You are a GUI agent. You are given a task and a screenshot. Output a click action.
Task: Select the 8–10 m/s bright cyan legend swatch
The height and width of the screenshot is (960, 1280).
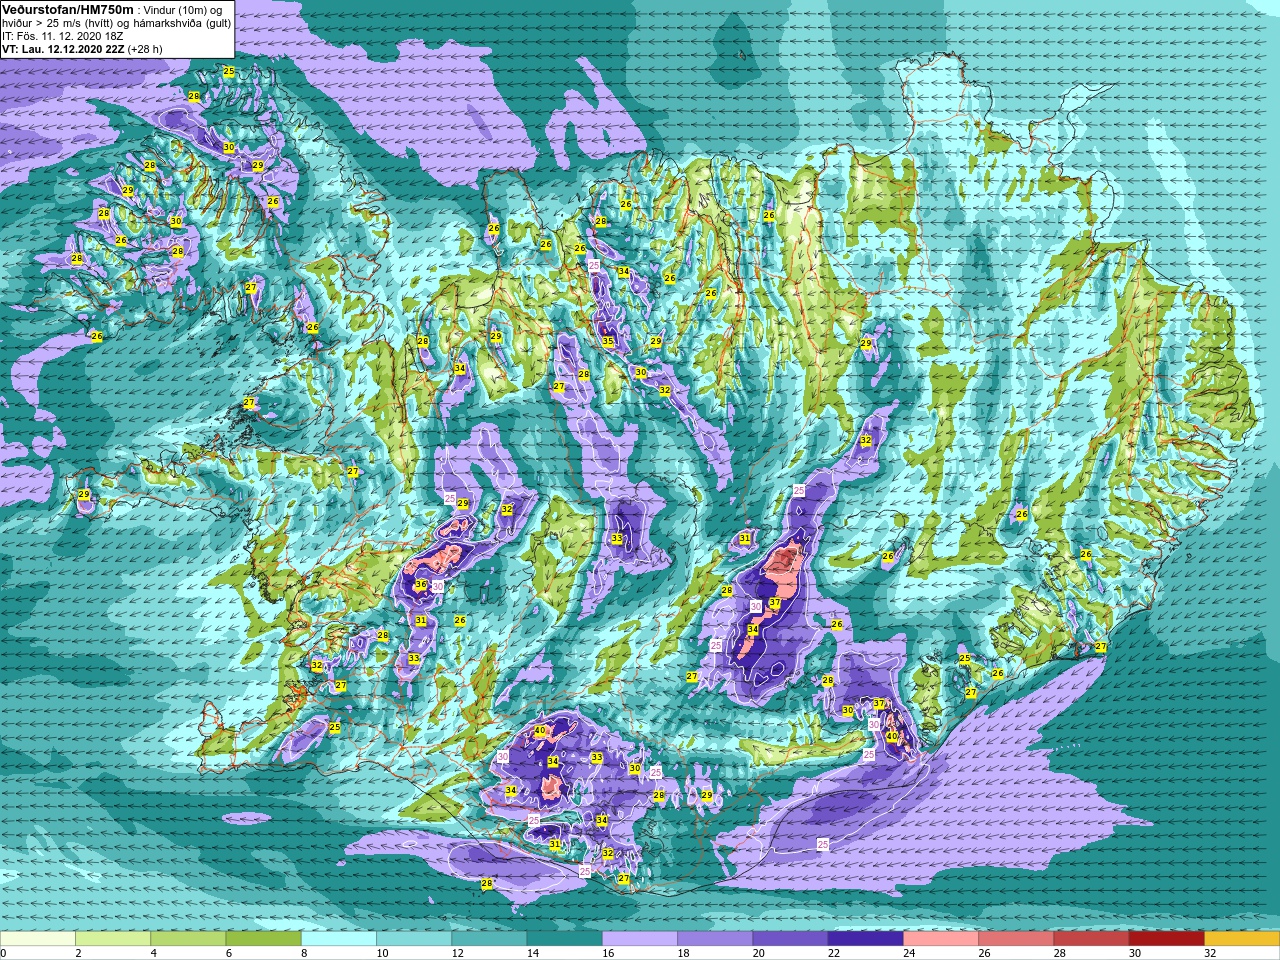click(x=339, y=939)
